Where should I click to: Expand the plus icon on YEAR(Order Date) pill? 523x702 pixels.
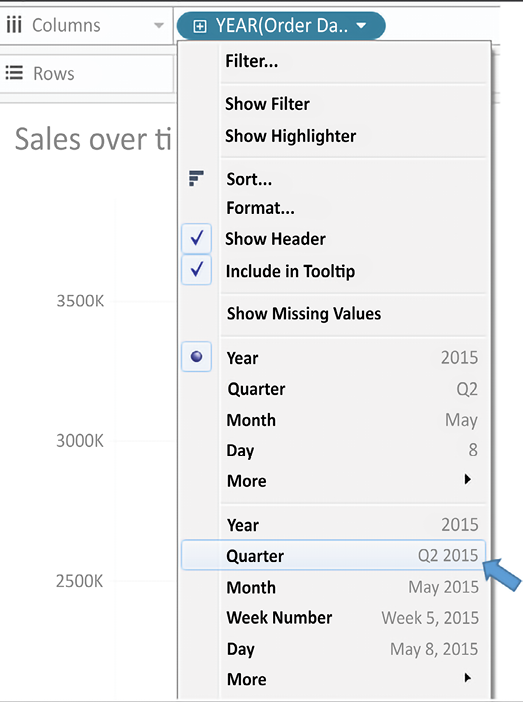(200, 26)
